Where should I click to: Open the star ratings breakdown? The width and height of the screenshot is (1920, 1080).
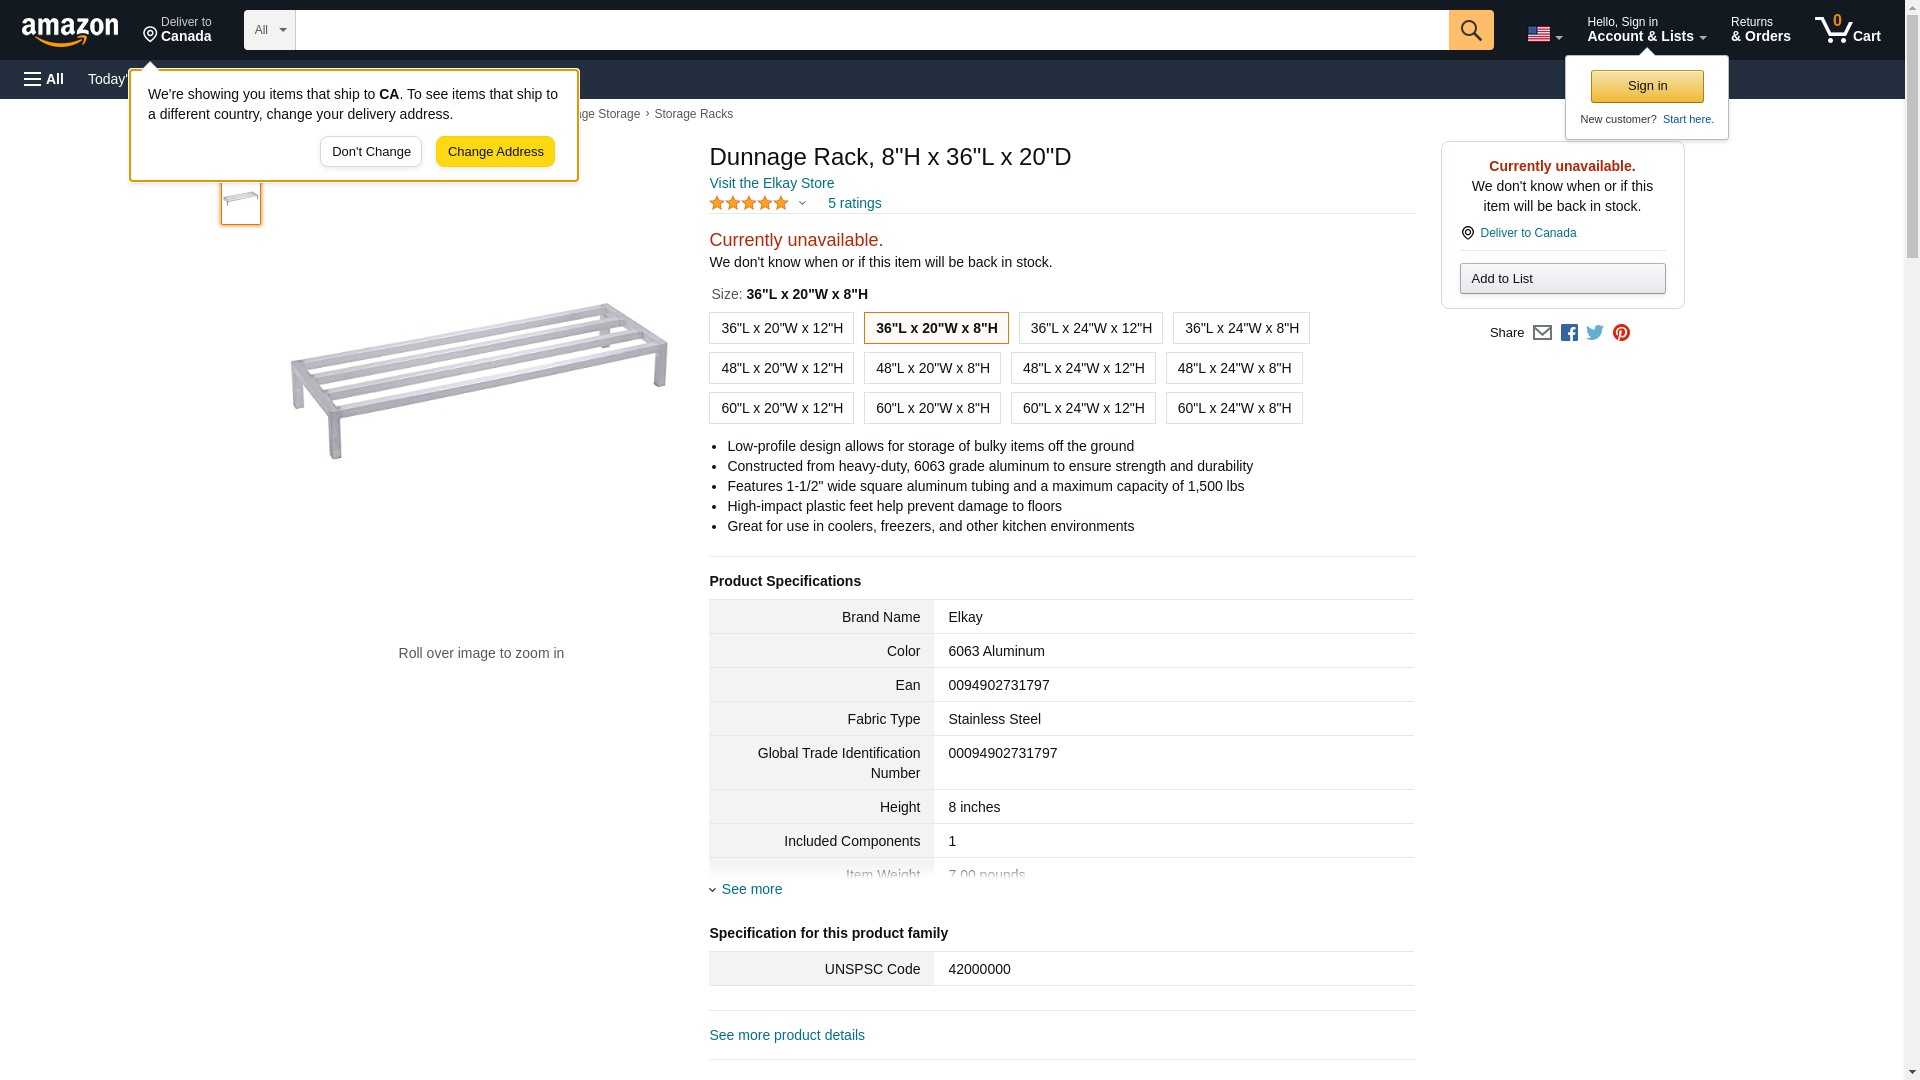pyautogui.click(x=758, y=203)
